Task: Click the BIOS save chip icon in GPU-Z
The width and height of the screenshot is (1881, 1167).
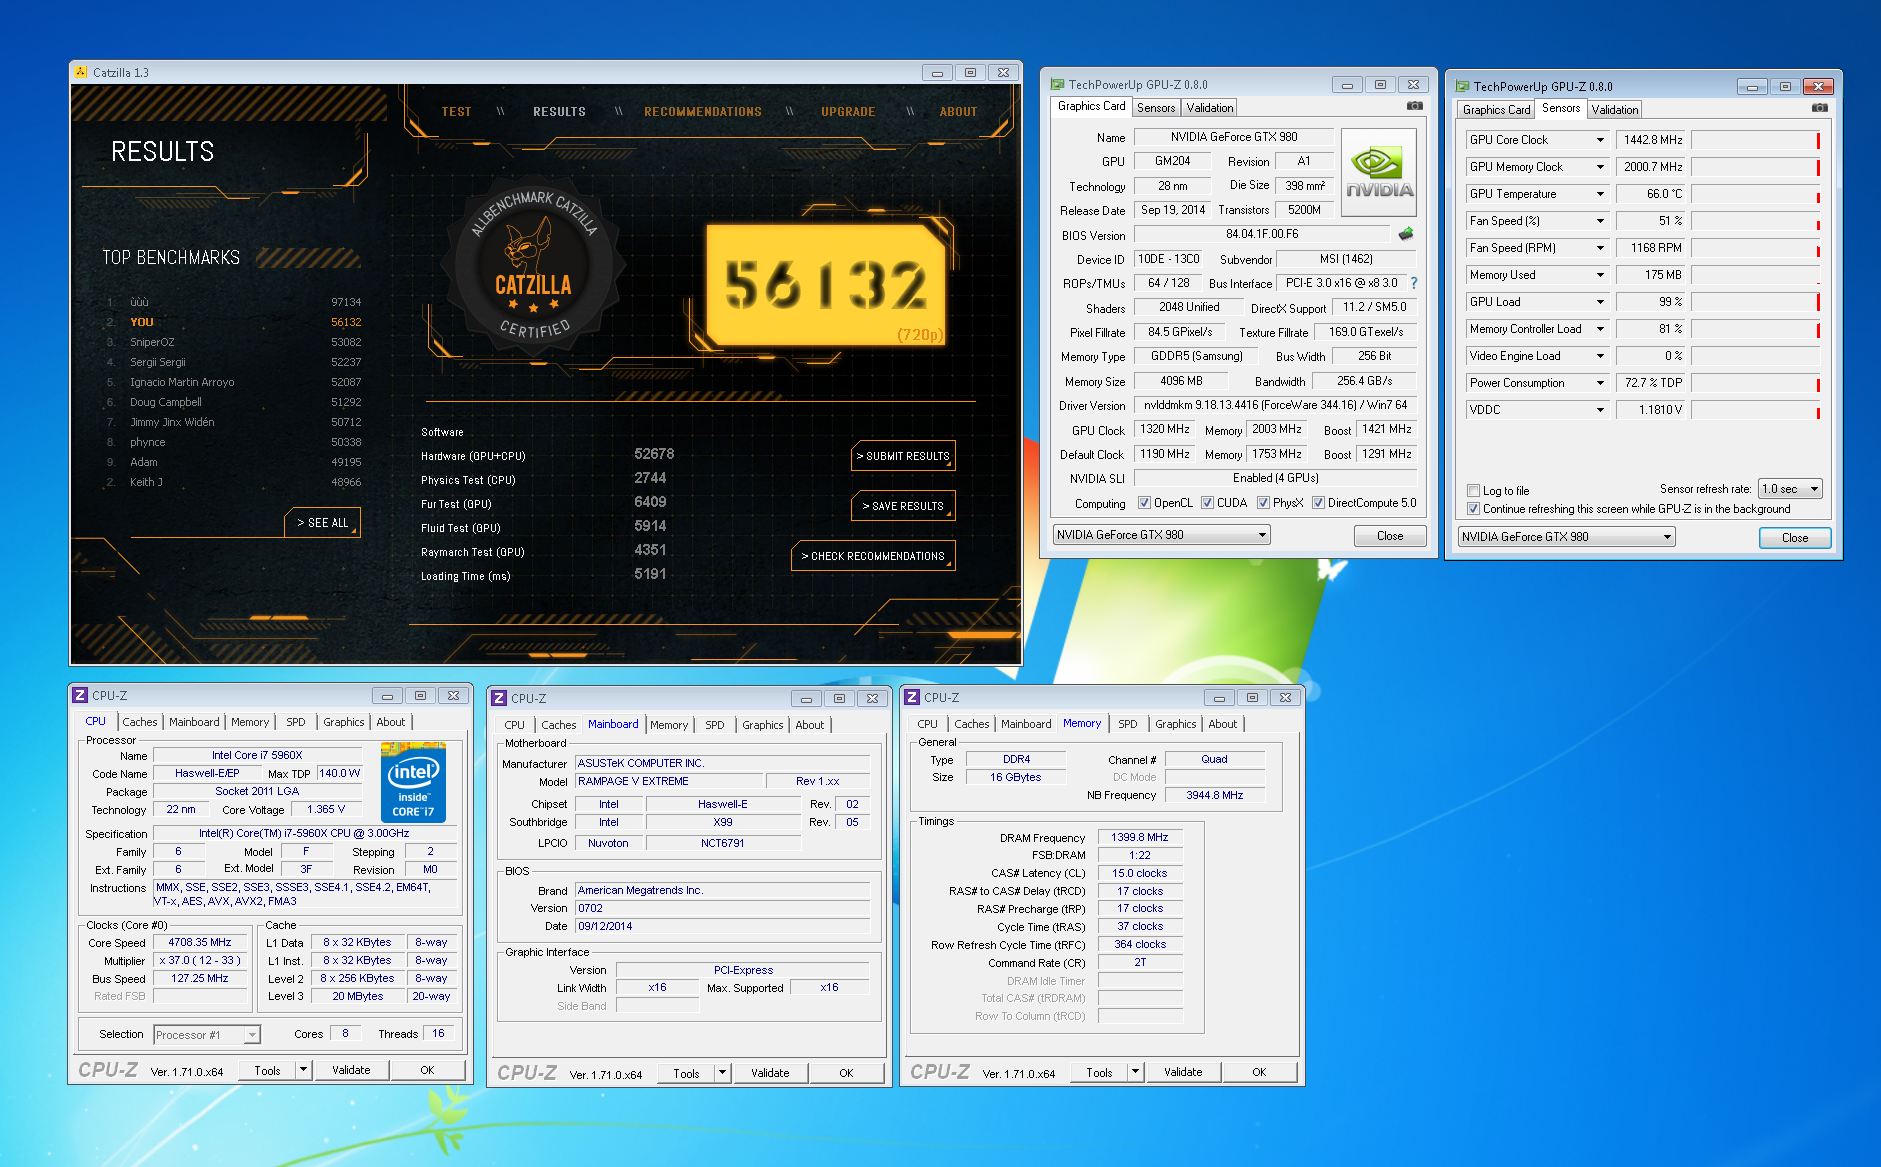Action: [x=1406, y=235]
